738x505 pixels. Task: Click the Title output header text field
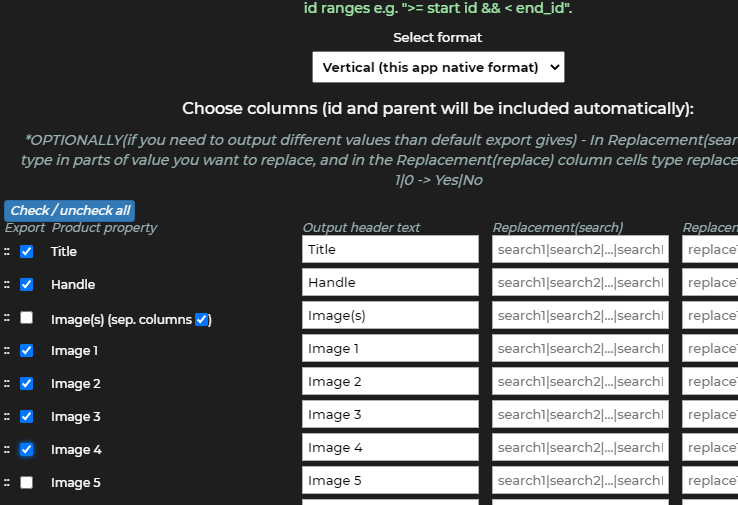tap(390, 249)
